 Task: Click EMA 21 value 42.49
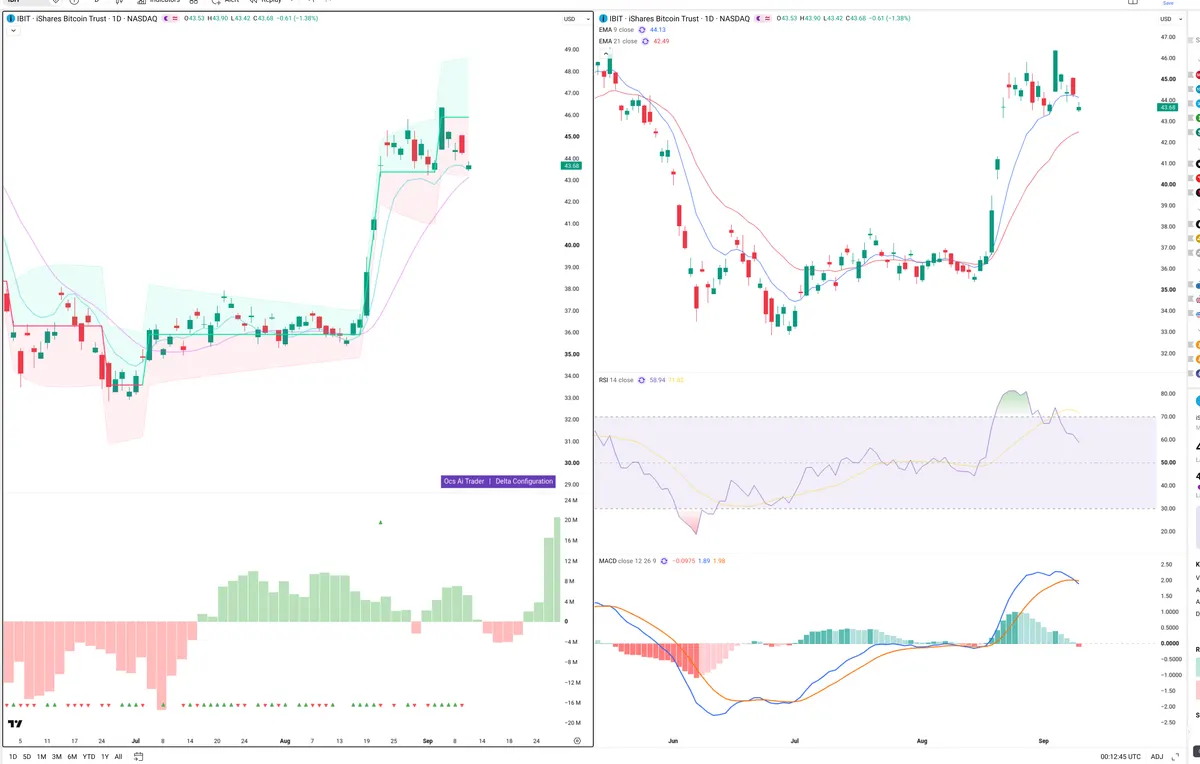(x=662, y=41)
